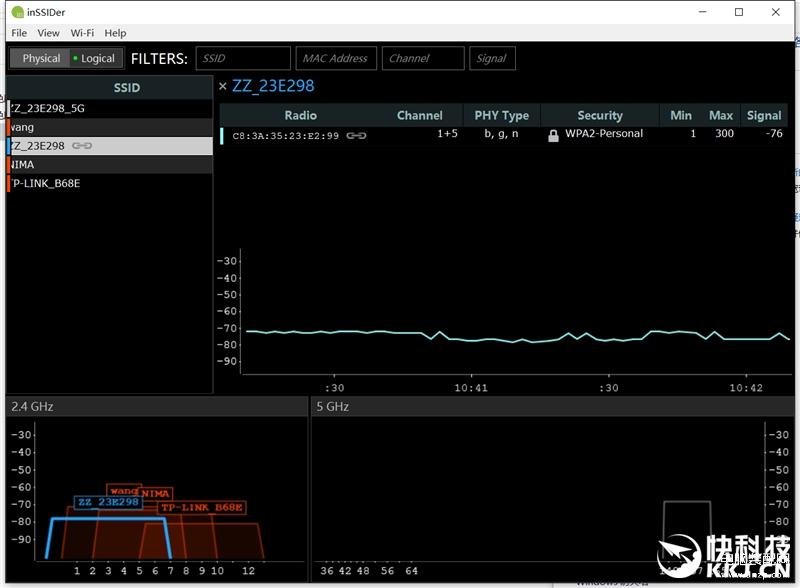Click the TP-LINK_B68E label in 2.4 GHz chart
This screenshot has height=588, width=800.
(x=202, y=507)
